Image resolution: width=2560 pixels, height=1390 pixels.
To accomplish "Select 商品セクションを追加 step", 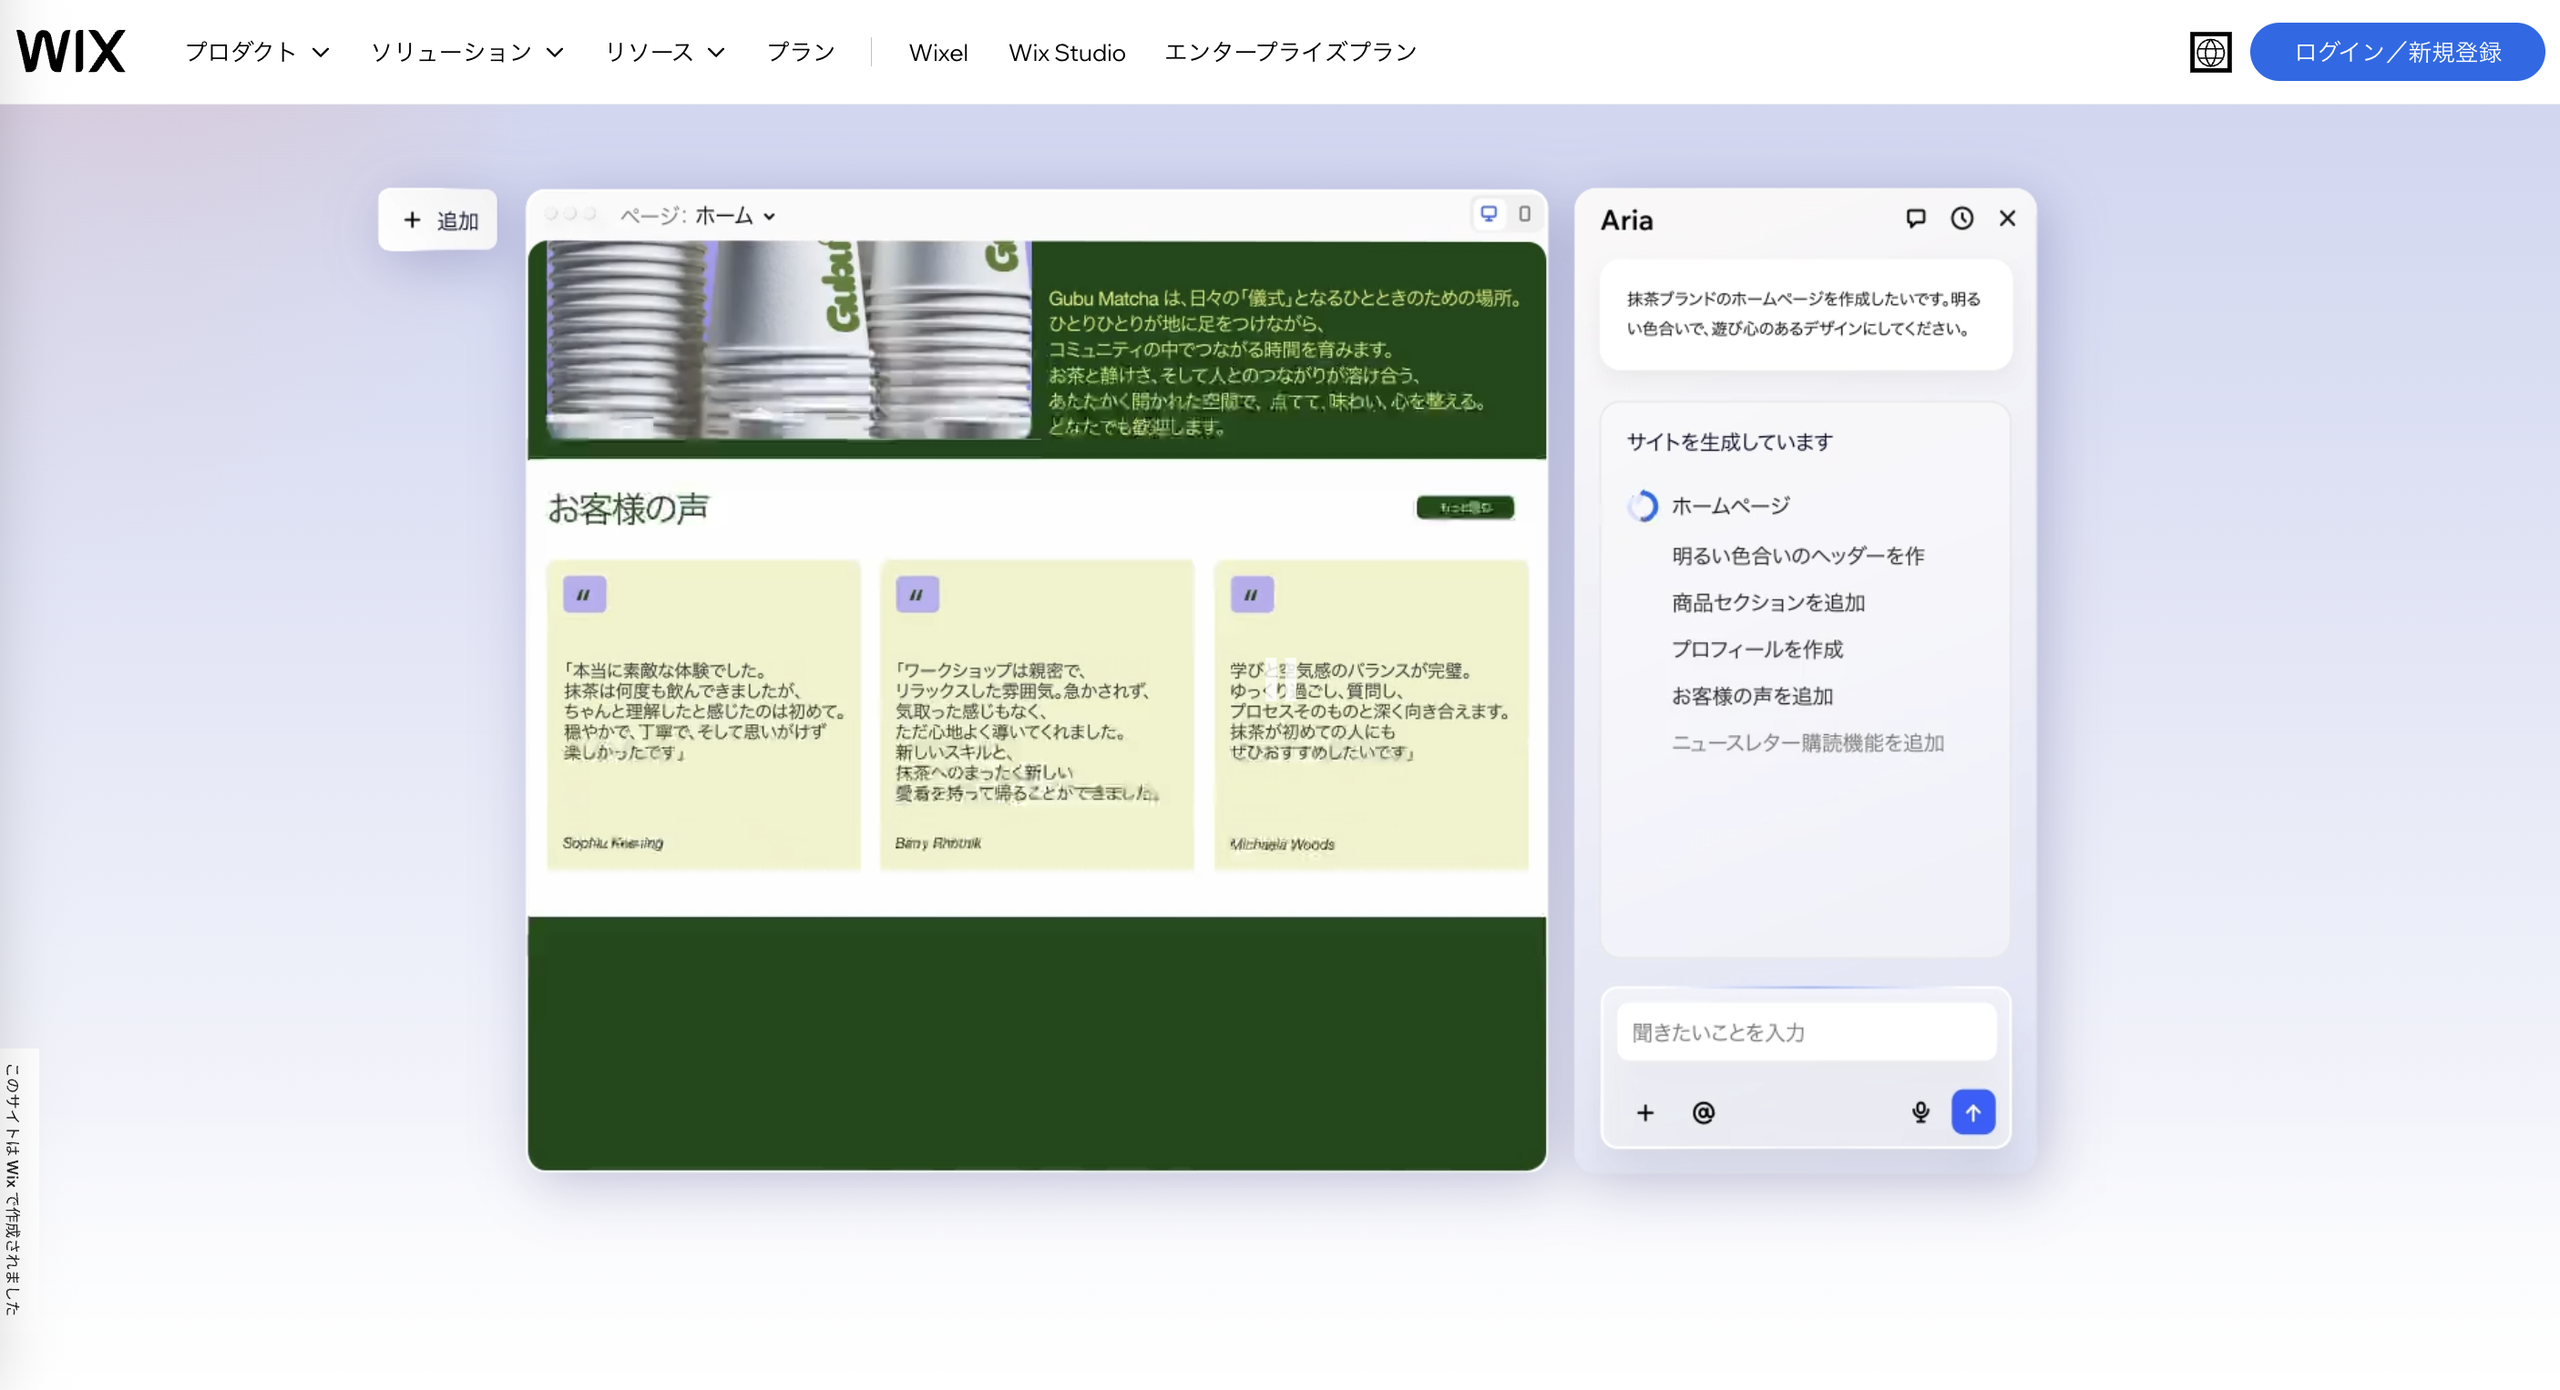I will pyautogui.click(x=1768, y=603).
